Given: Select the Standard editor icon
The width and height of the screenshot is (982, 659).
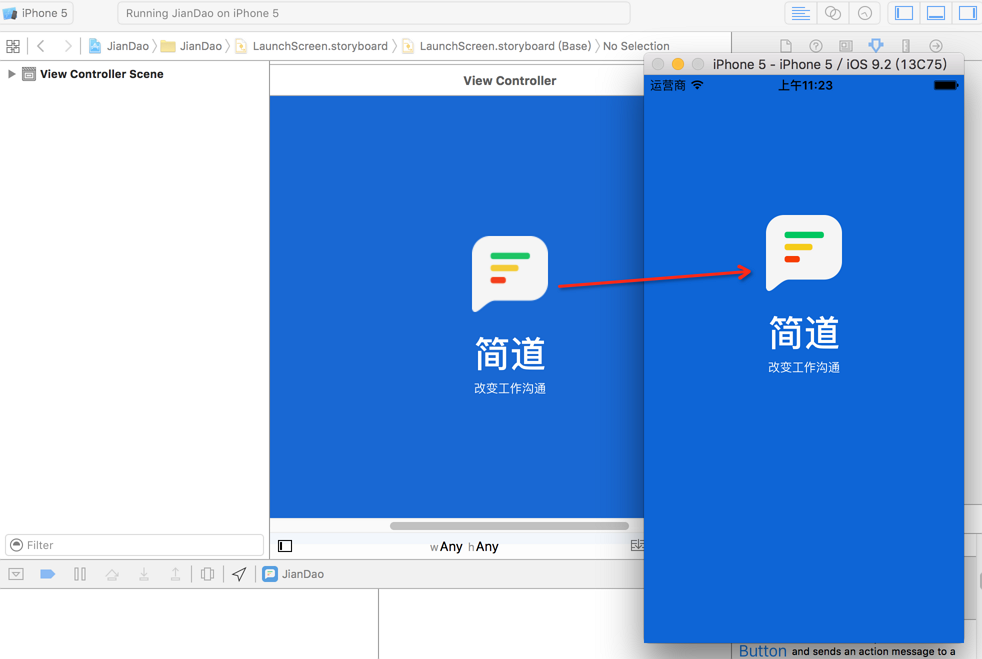Looking at the screenshot, I should (800, 13).
